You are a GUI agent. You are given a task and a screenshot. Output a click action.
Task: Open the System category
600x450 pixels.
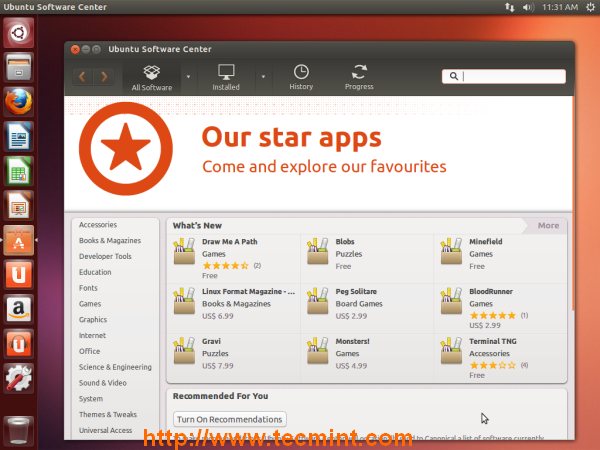point(91,399)
